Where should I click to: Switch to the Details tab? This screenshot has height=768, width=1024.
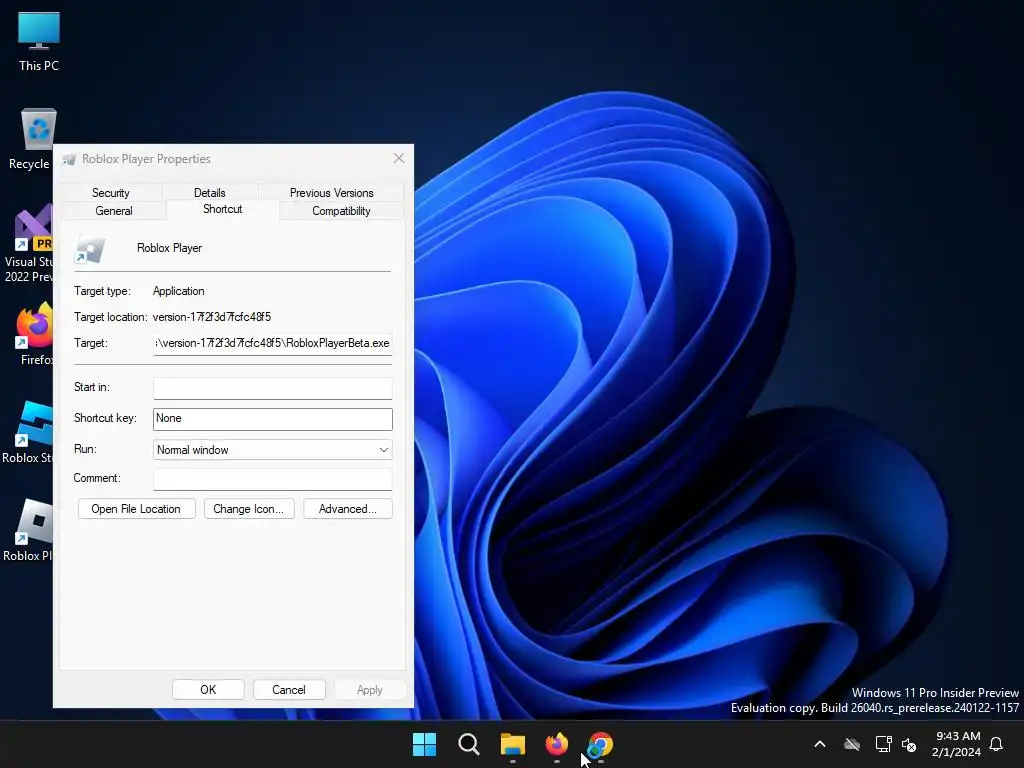(210, 193)
